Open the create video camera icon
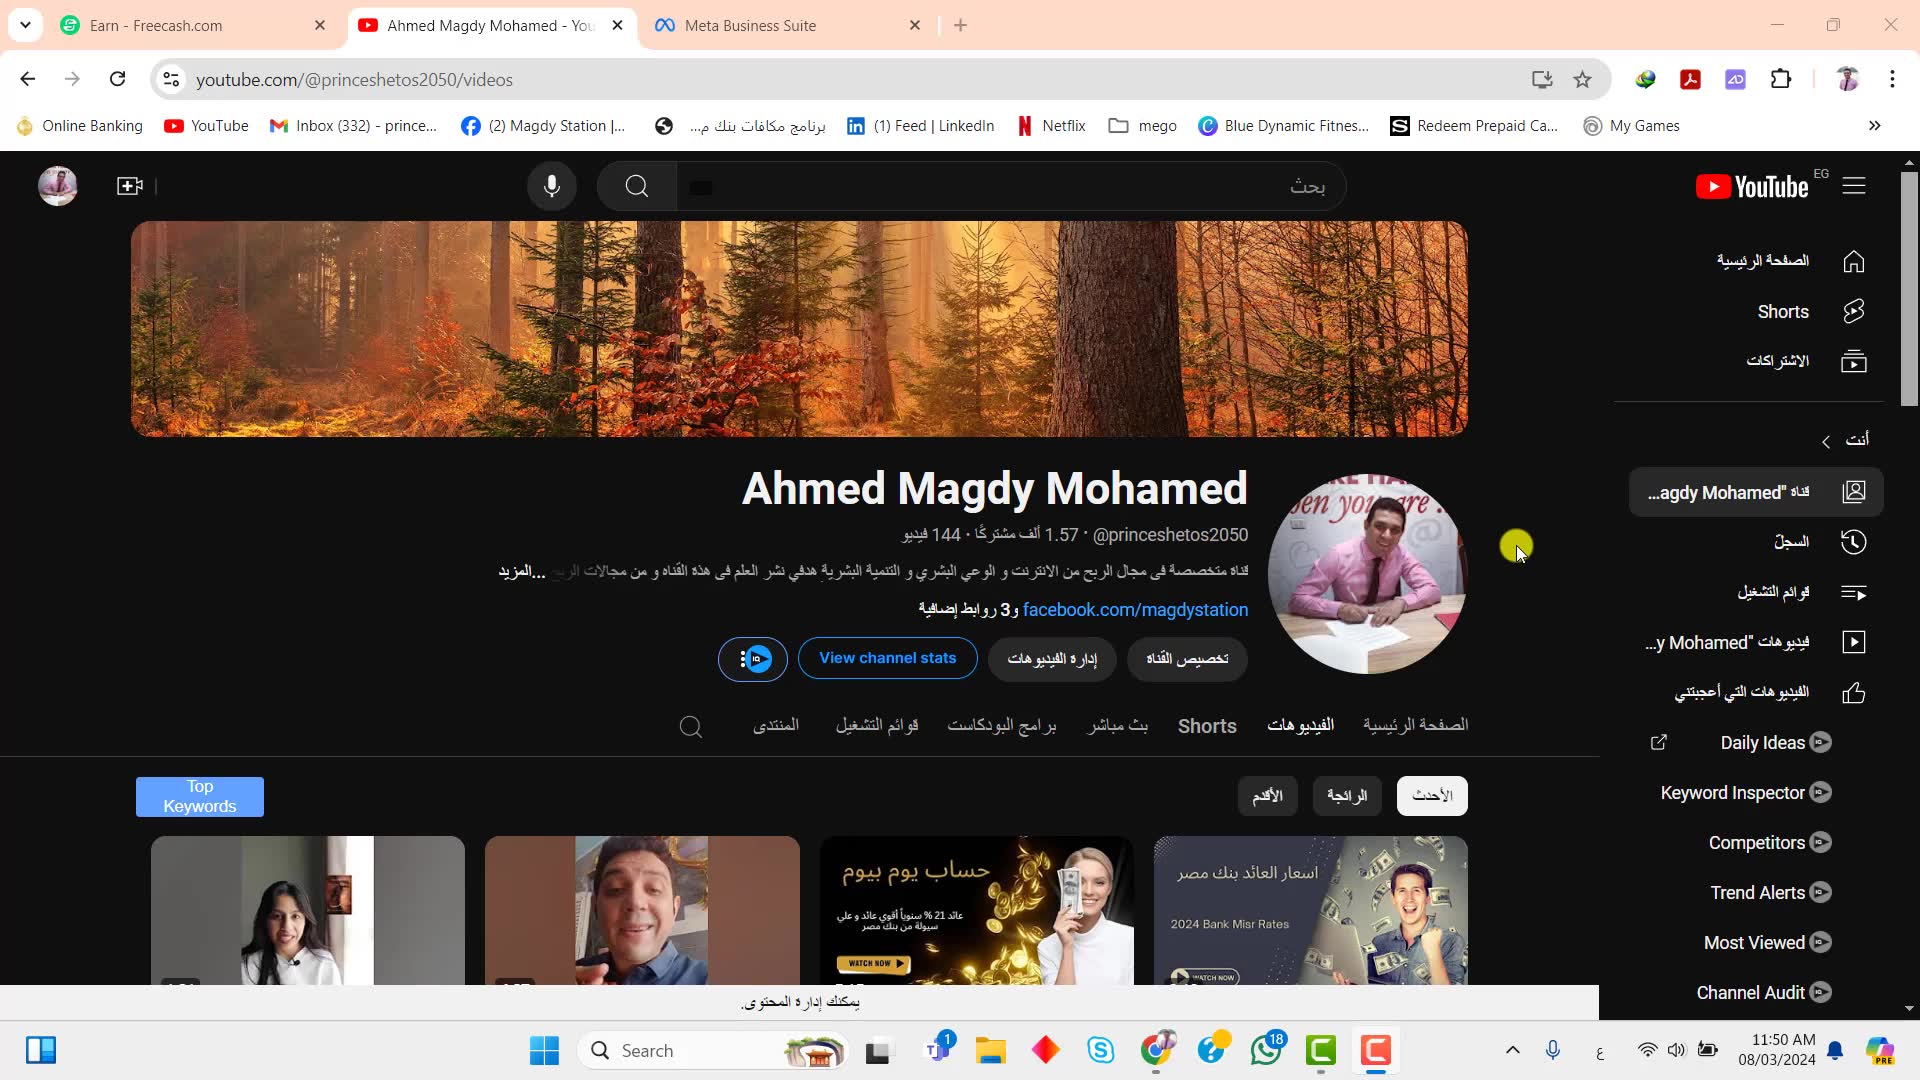 tap(130, 186)
